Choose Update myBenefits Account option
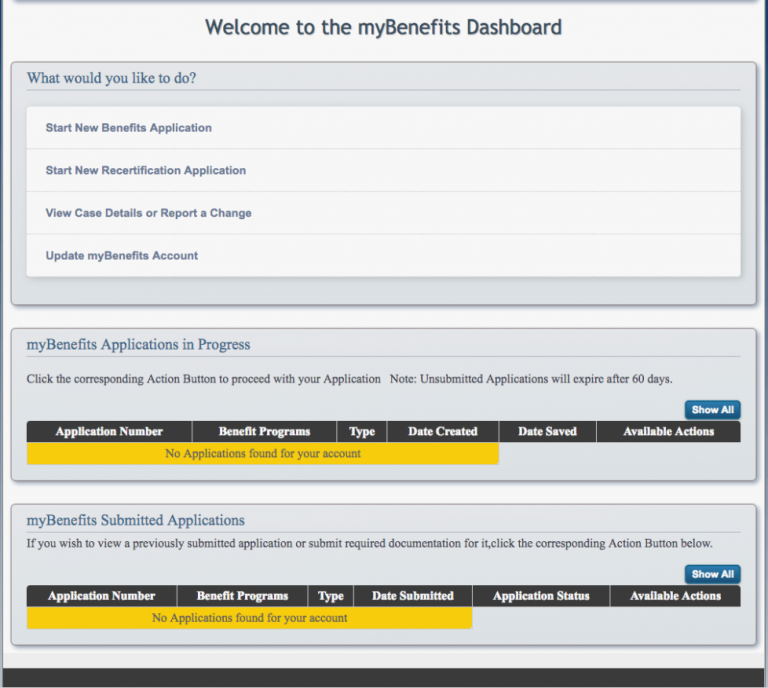The height and width of the screenshot is (688, 768). click(122, 256)
